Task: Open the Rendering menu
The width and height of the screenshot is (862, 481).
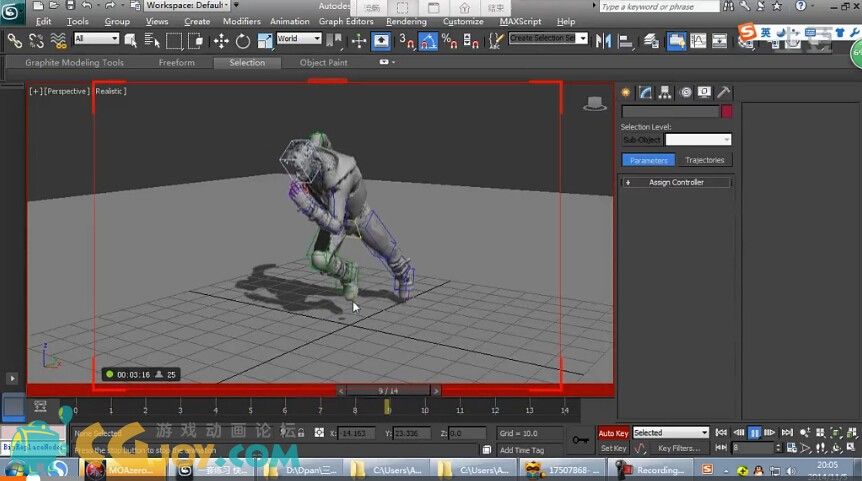Action: point(406,21)
